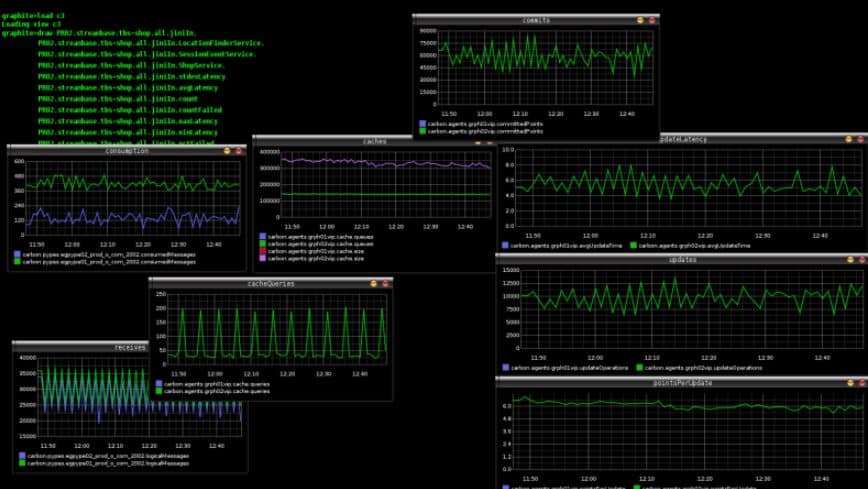Click the updateLatency line chart plot
The height and width of the screenshot is (489, 868).
click(690, 188)
